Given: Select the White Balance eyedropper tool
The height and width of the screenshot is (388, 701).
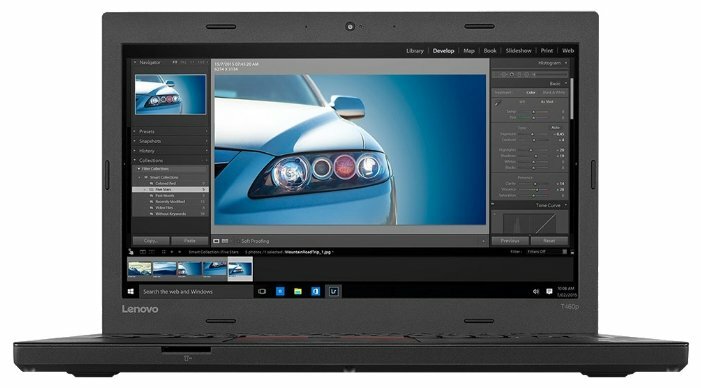Looking at the screenshot, I should coord(498,104).
